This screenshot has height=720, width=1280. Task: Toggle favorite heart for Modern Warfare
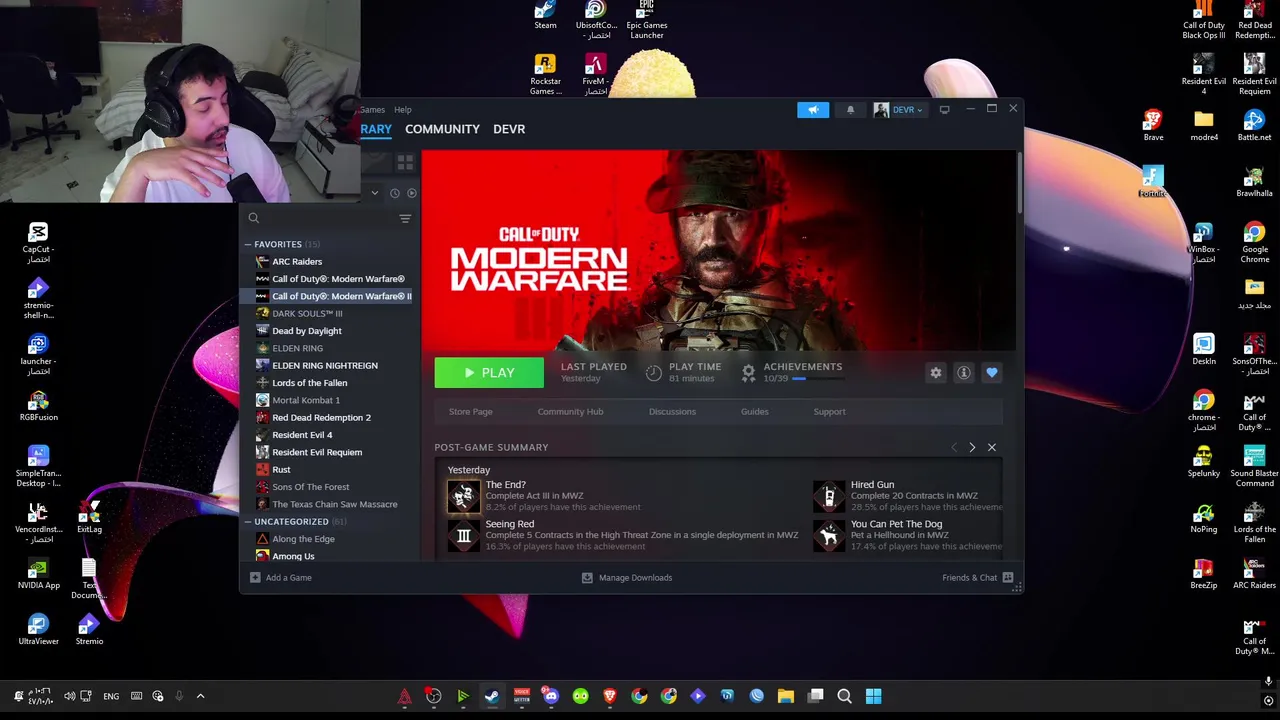(x=992, y=373)
